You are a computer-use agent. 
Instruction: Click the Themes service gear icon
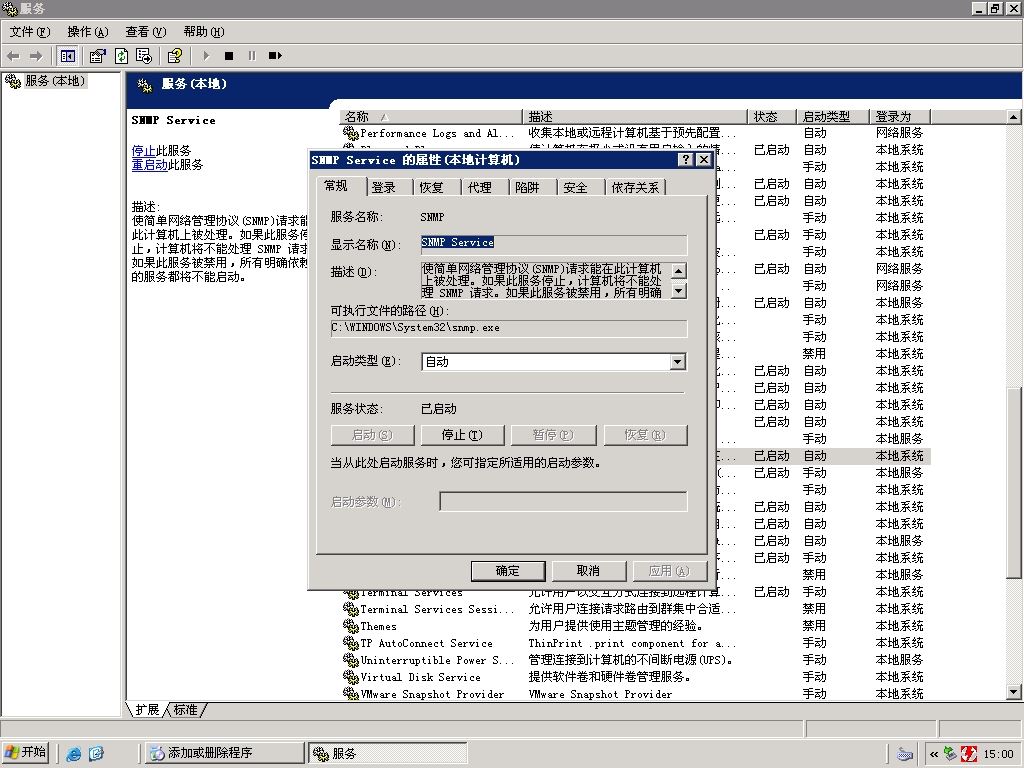click(351, 626)
